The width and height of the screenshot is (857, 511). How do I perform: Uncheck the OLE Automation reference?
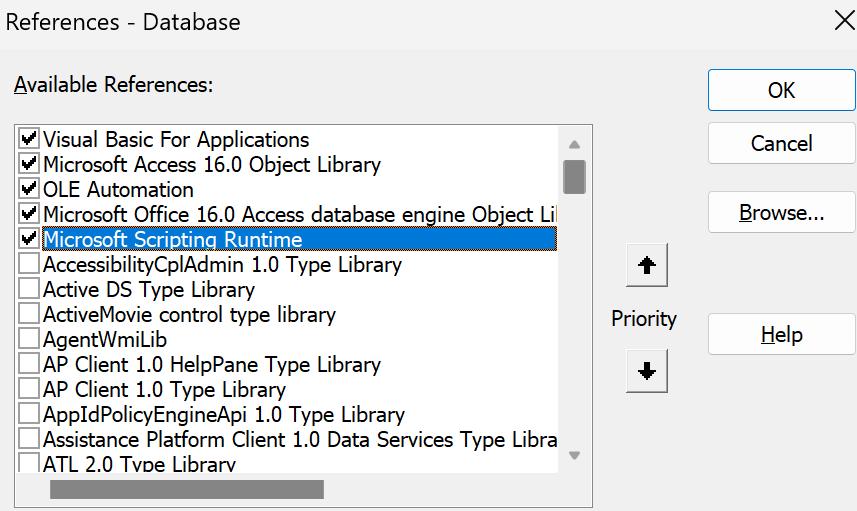[29, 189]
